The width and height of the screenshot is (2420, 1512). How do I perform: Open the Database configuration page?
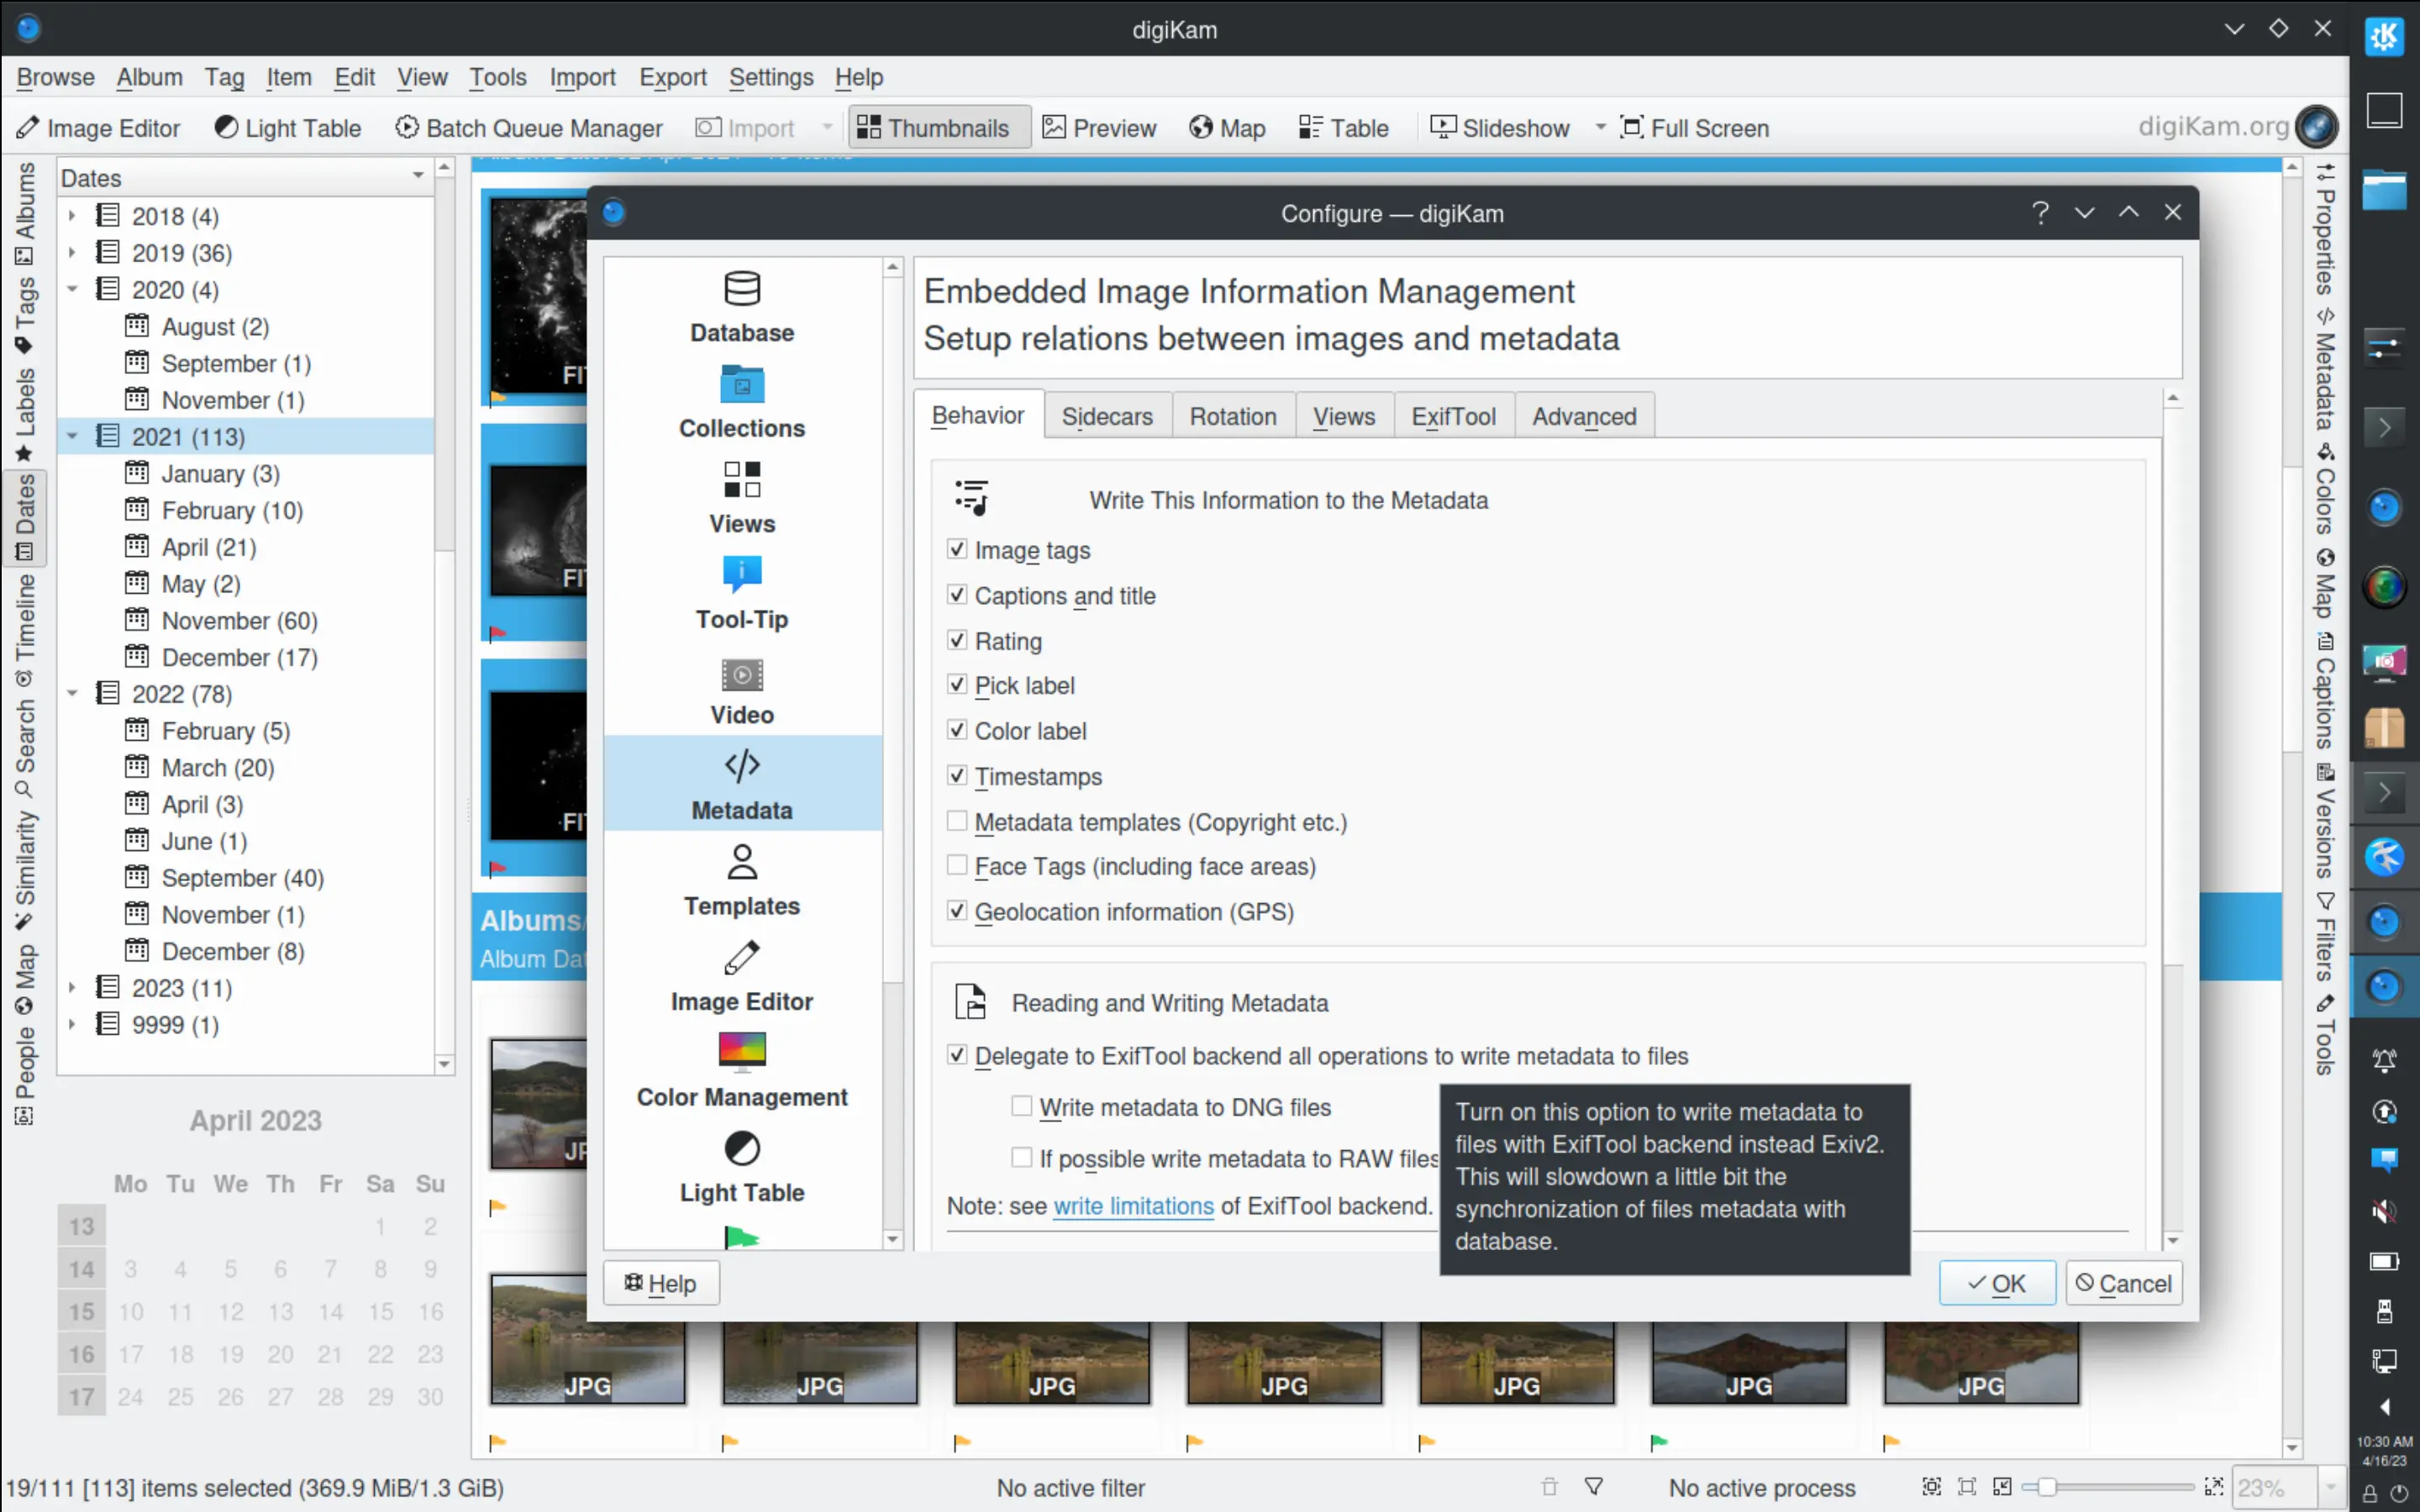click(741, 305)
